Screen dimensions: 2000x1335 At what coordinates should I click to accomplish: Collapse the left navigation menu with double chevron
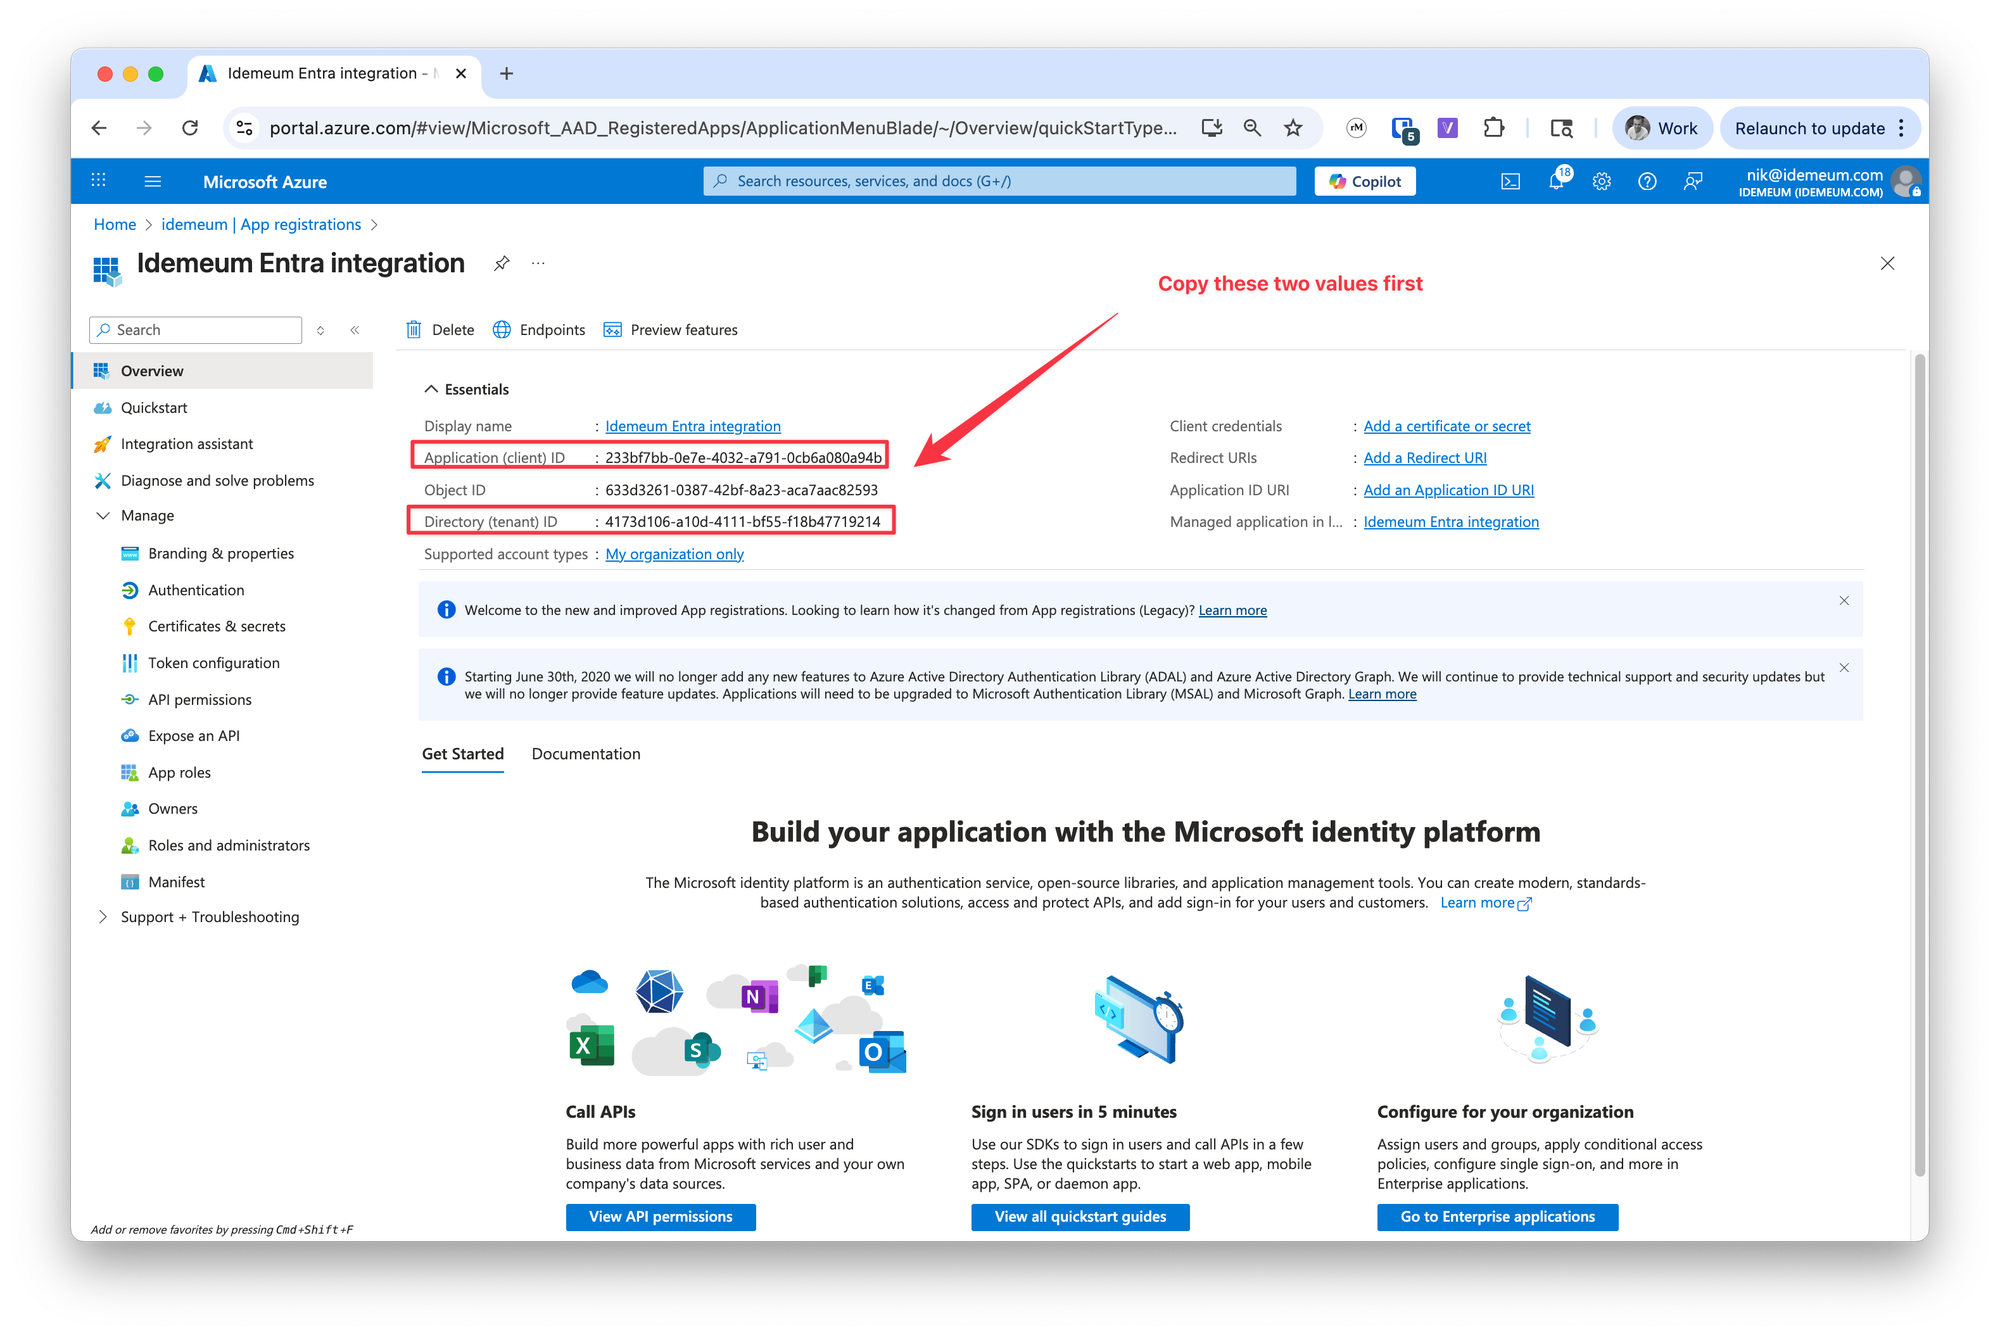(x=355, y=330)
